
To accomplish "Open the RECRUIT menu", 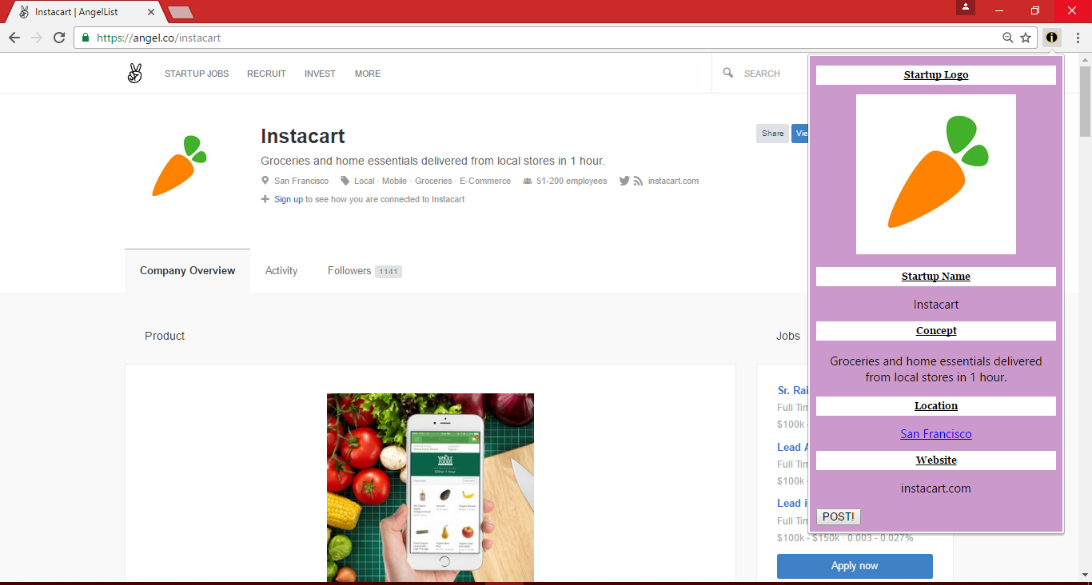I will click(267, 74).
